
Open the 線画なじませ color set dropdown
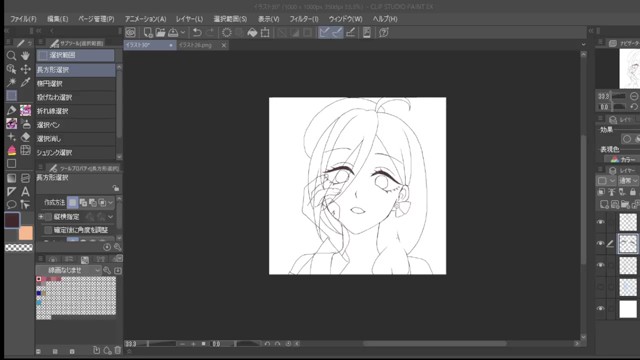[69, 270]
